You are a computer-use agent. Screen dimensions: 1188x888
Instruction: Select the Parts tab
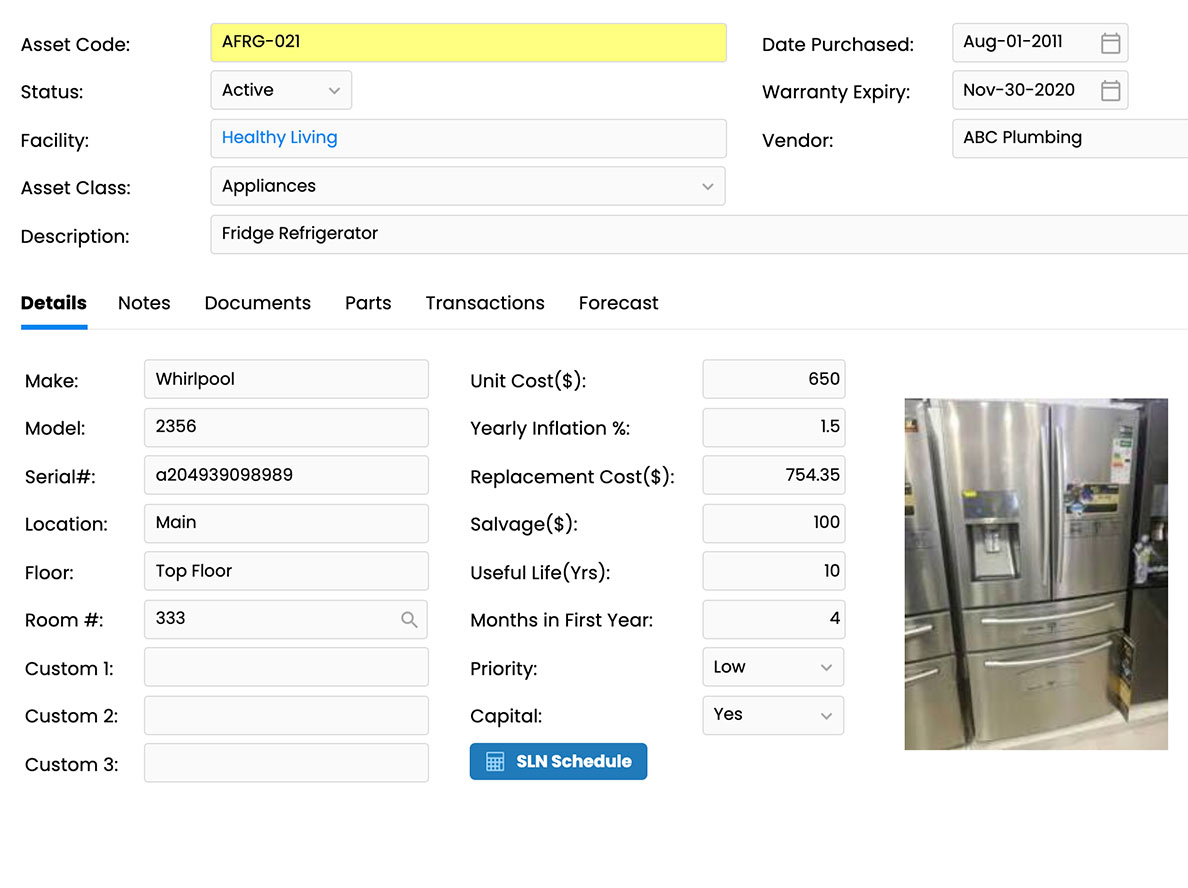pyautogui.click(x=367, y=303)
